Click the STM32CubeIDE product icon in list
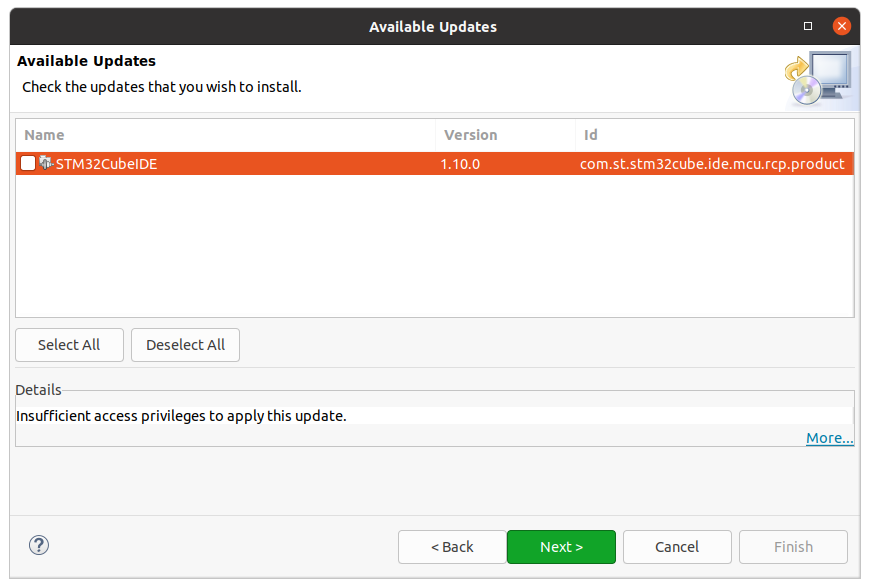This screenshot has width=870, height=588. [46, 163]
